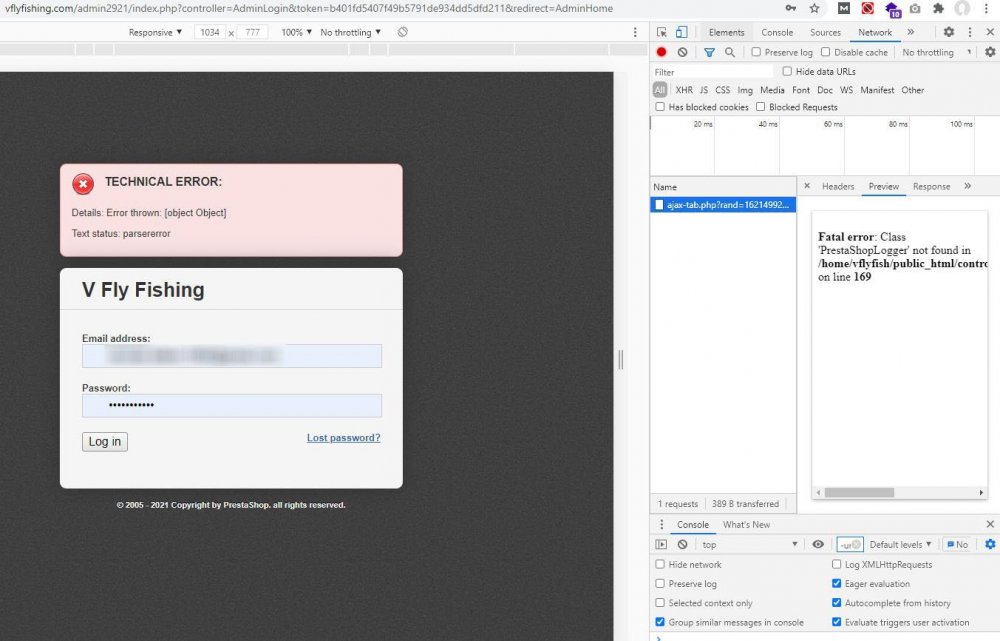Screen dimensions: 1000x641
Task: Click the network Filter text box
Action: coord(712,71)
